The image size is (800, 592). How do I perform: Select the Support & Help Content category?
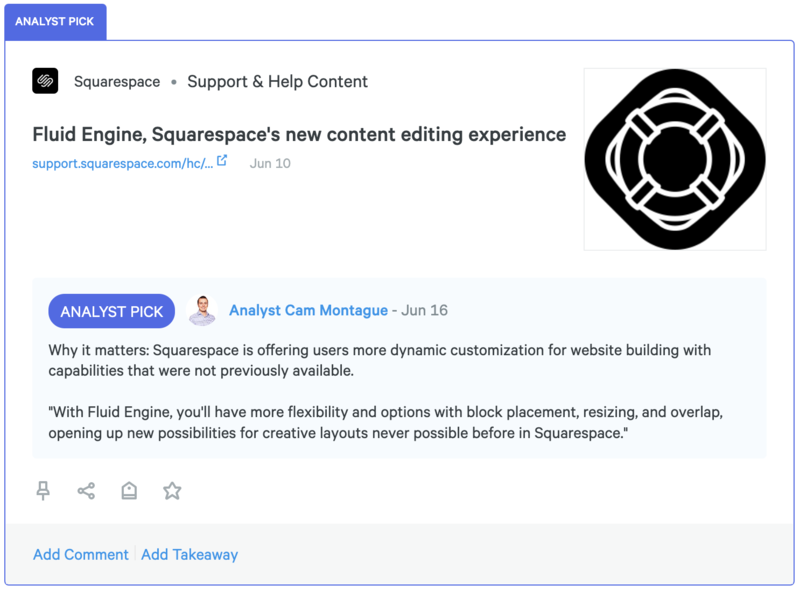[277, 82]
